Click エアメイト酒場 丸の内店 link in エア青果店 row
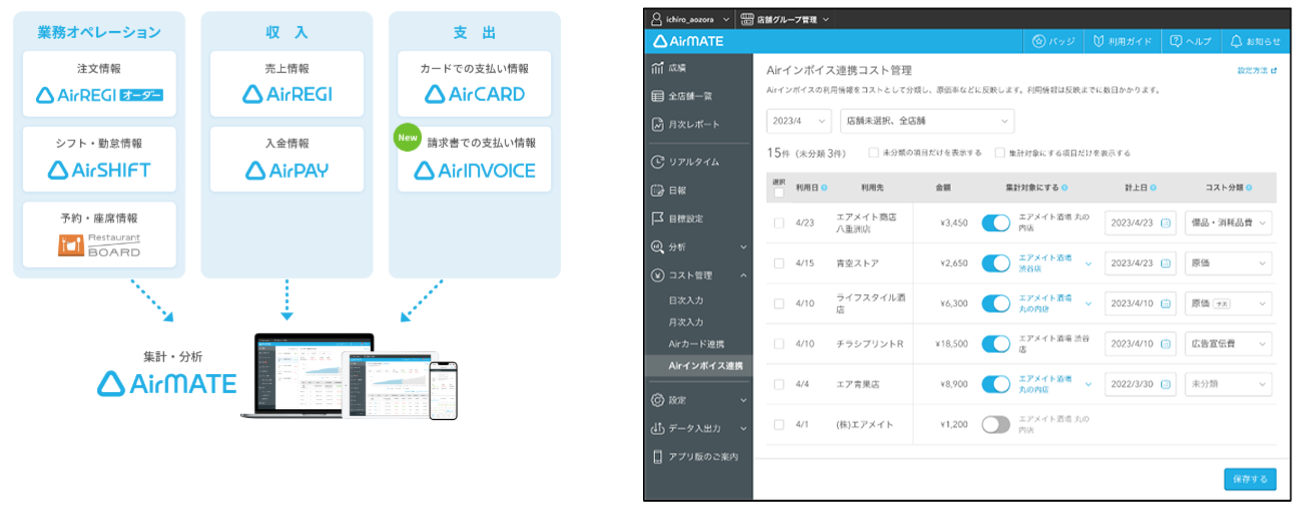The image size is (1300, 515). (1044, 384)
